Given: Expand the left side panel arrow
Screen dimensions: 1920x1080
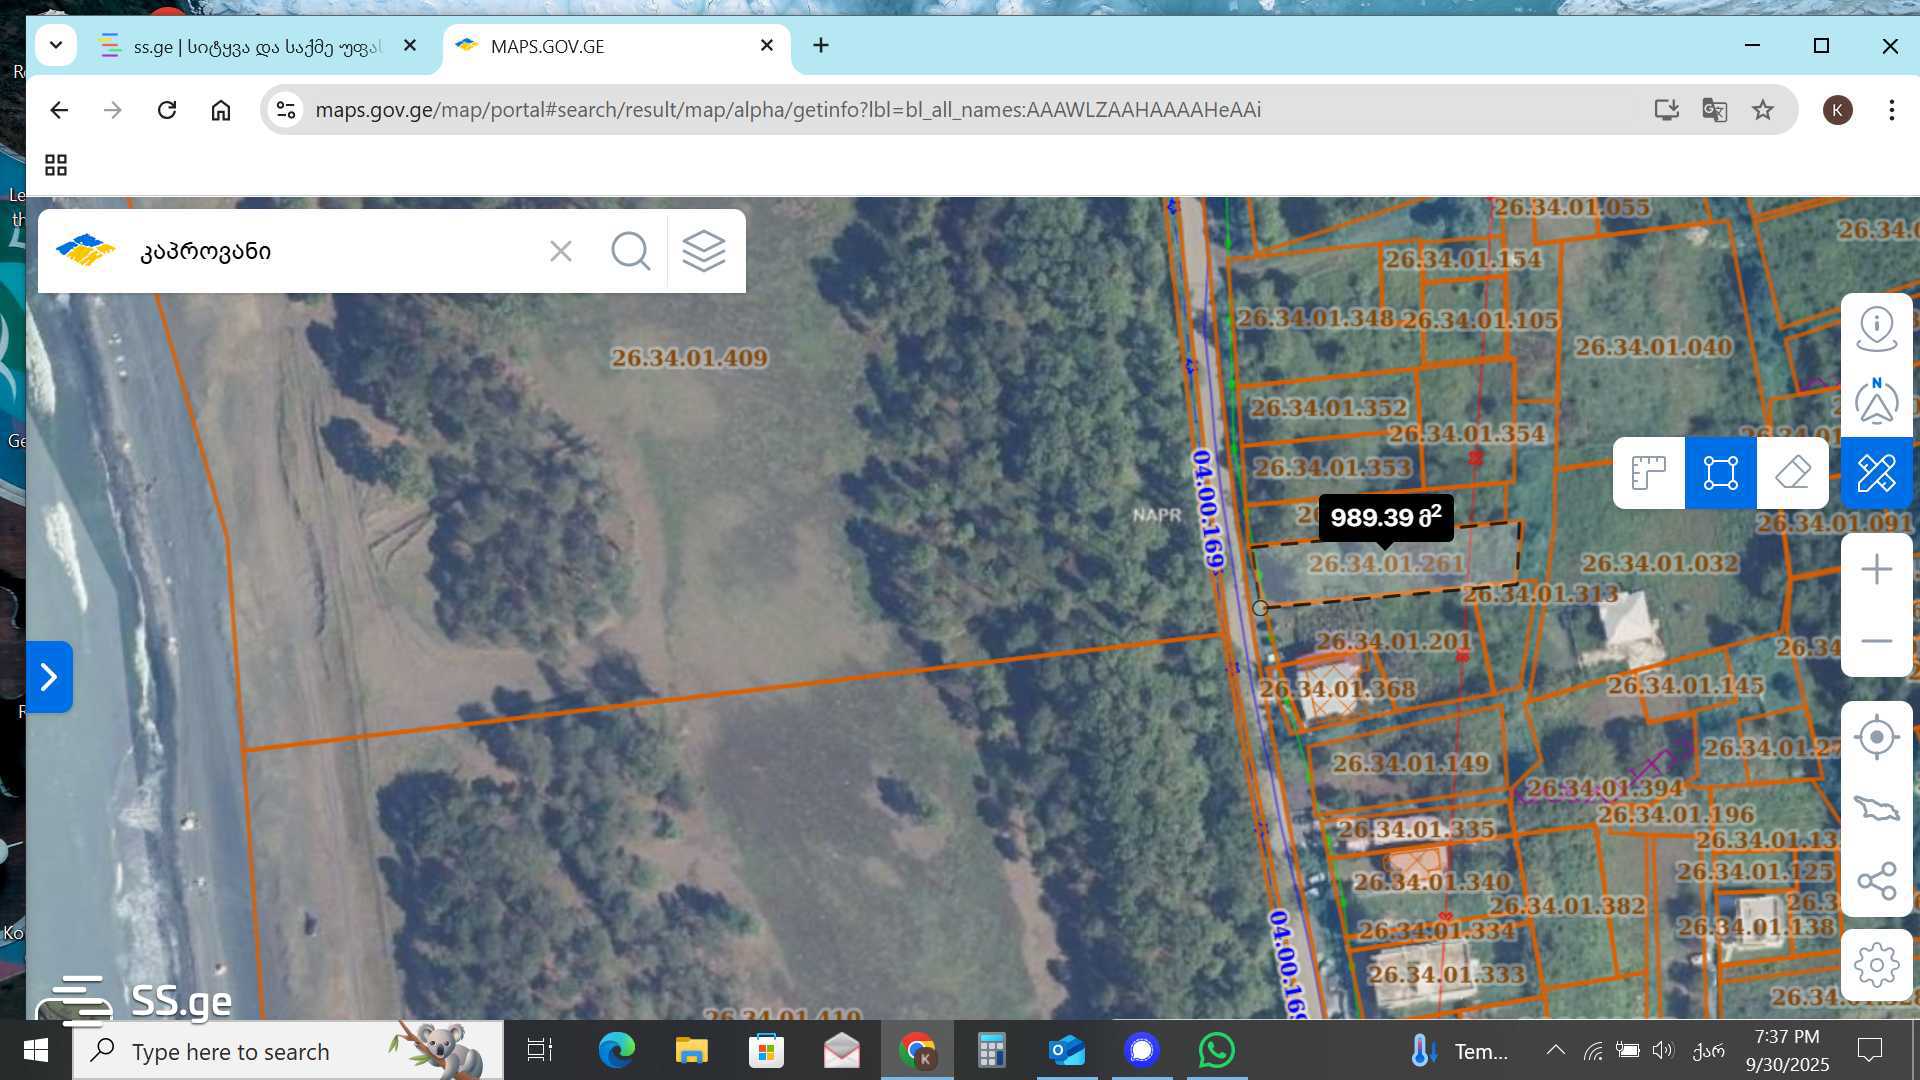Looking at the screenshot, I should pos(49,677).
